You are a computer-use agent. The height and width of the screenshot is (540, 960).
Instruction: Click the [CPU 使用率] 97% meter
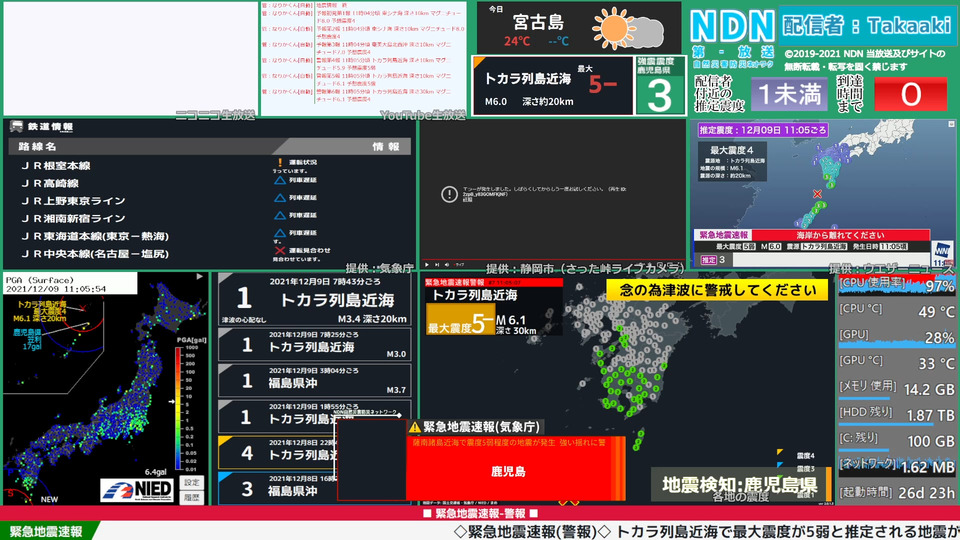point(896,284)
